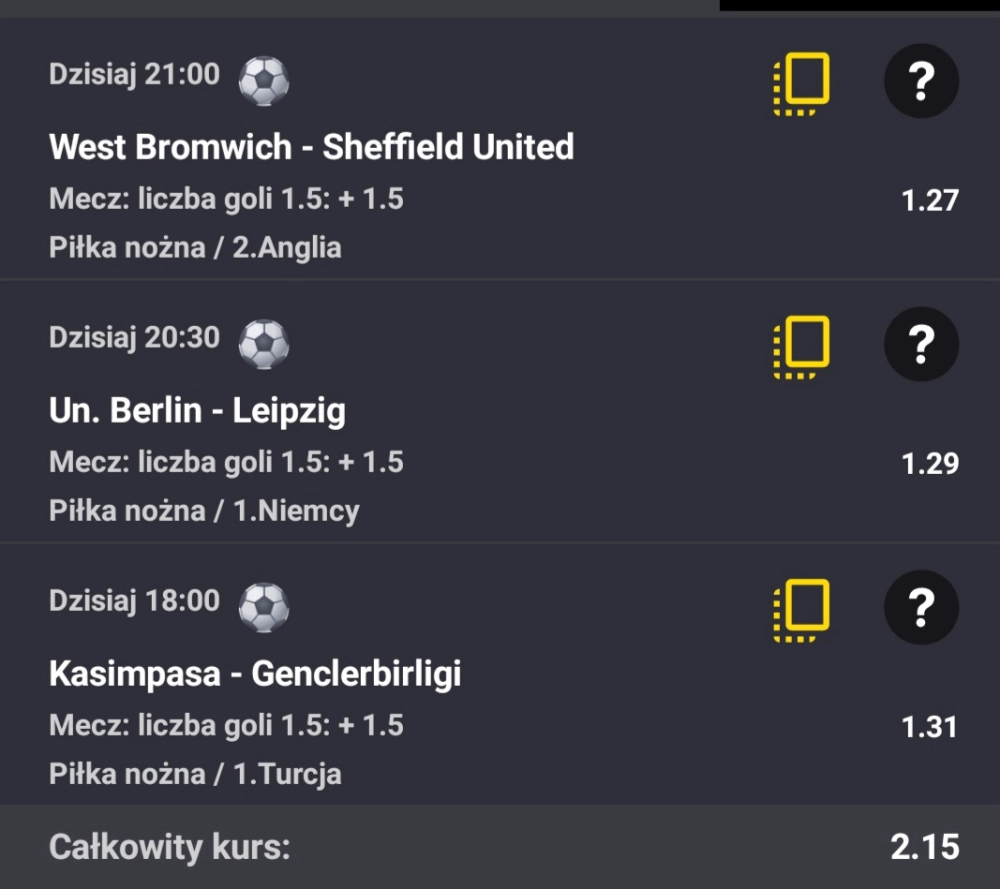The width and height of the screenshot is (1000, 889).
Task: Copy the Un. Berlin - Leipzig bet
Action: tap(802, 346)
